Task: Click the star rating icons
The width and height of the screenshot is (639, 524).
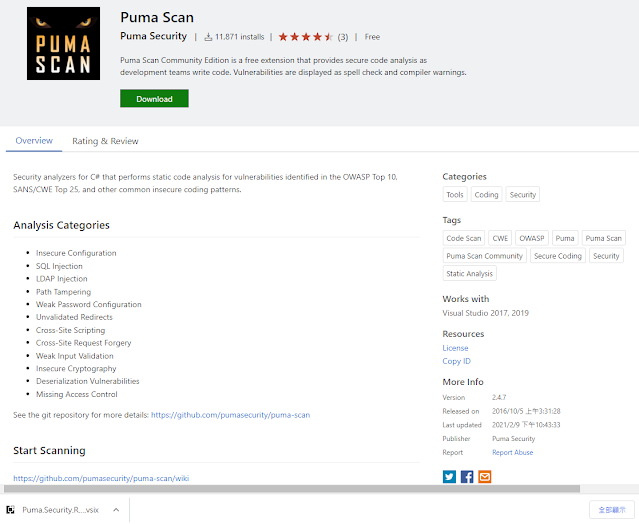Action: pos(306,37)
